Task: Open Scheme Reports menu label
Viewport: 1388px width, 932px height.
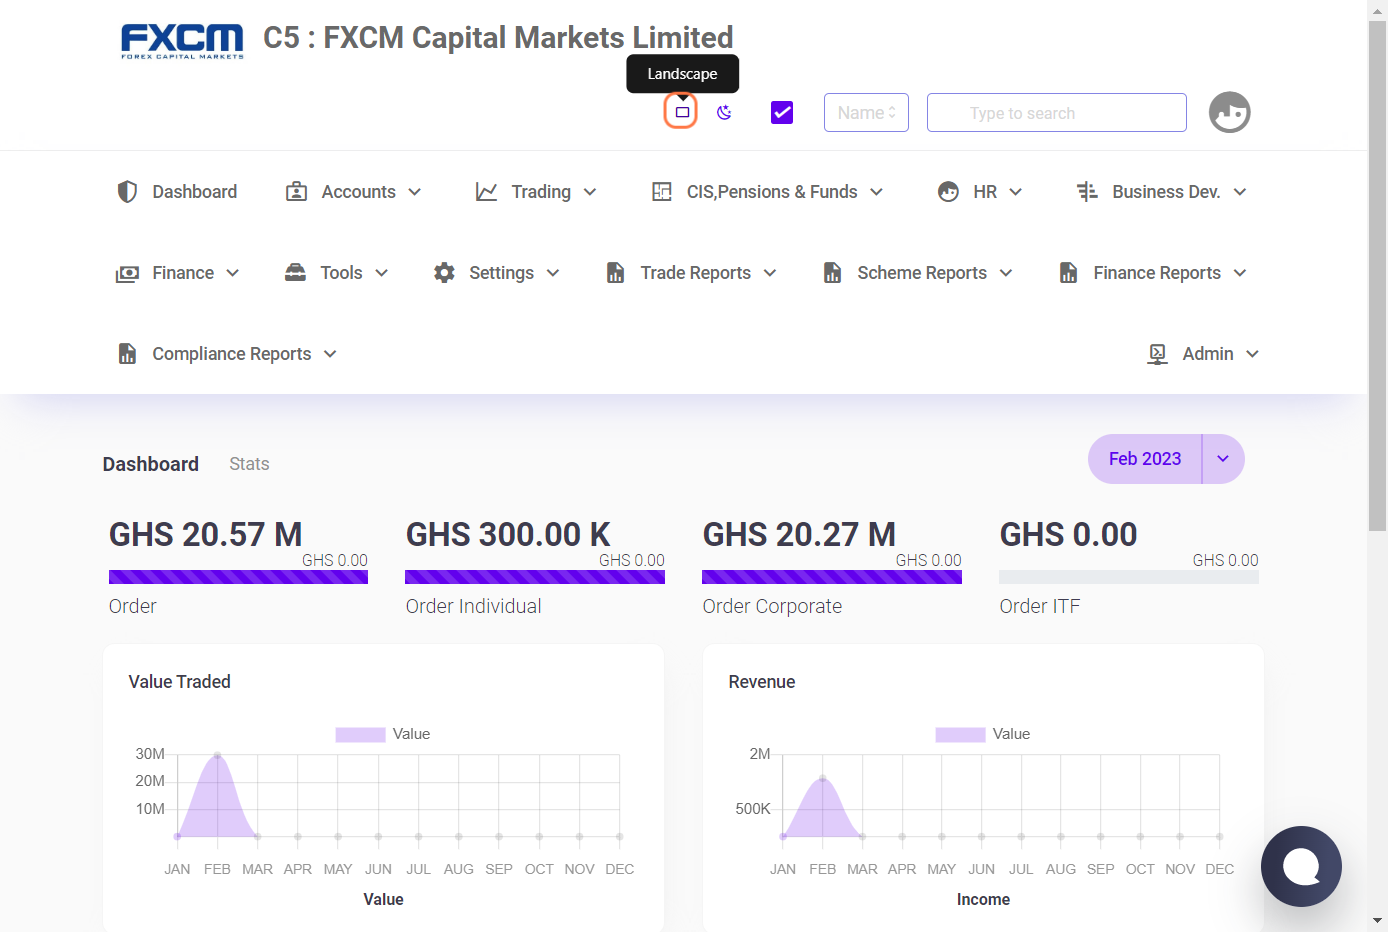Action: [x=922, y=273]
